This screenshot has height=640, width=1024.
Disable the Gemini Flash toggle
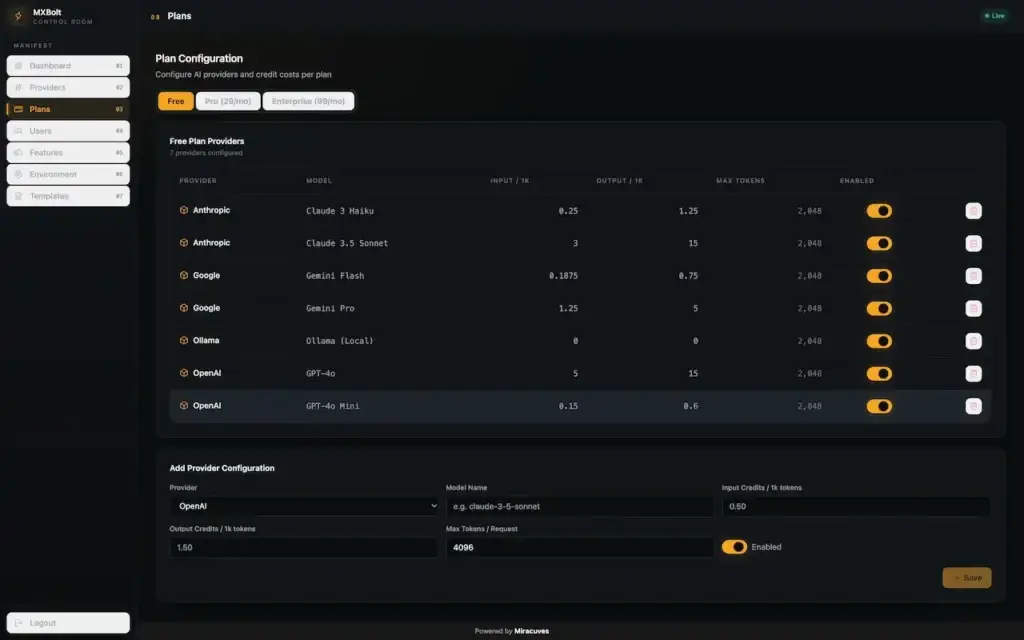[879, 276]
